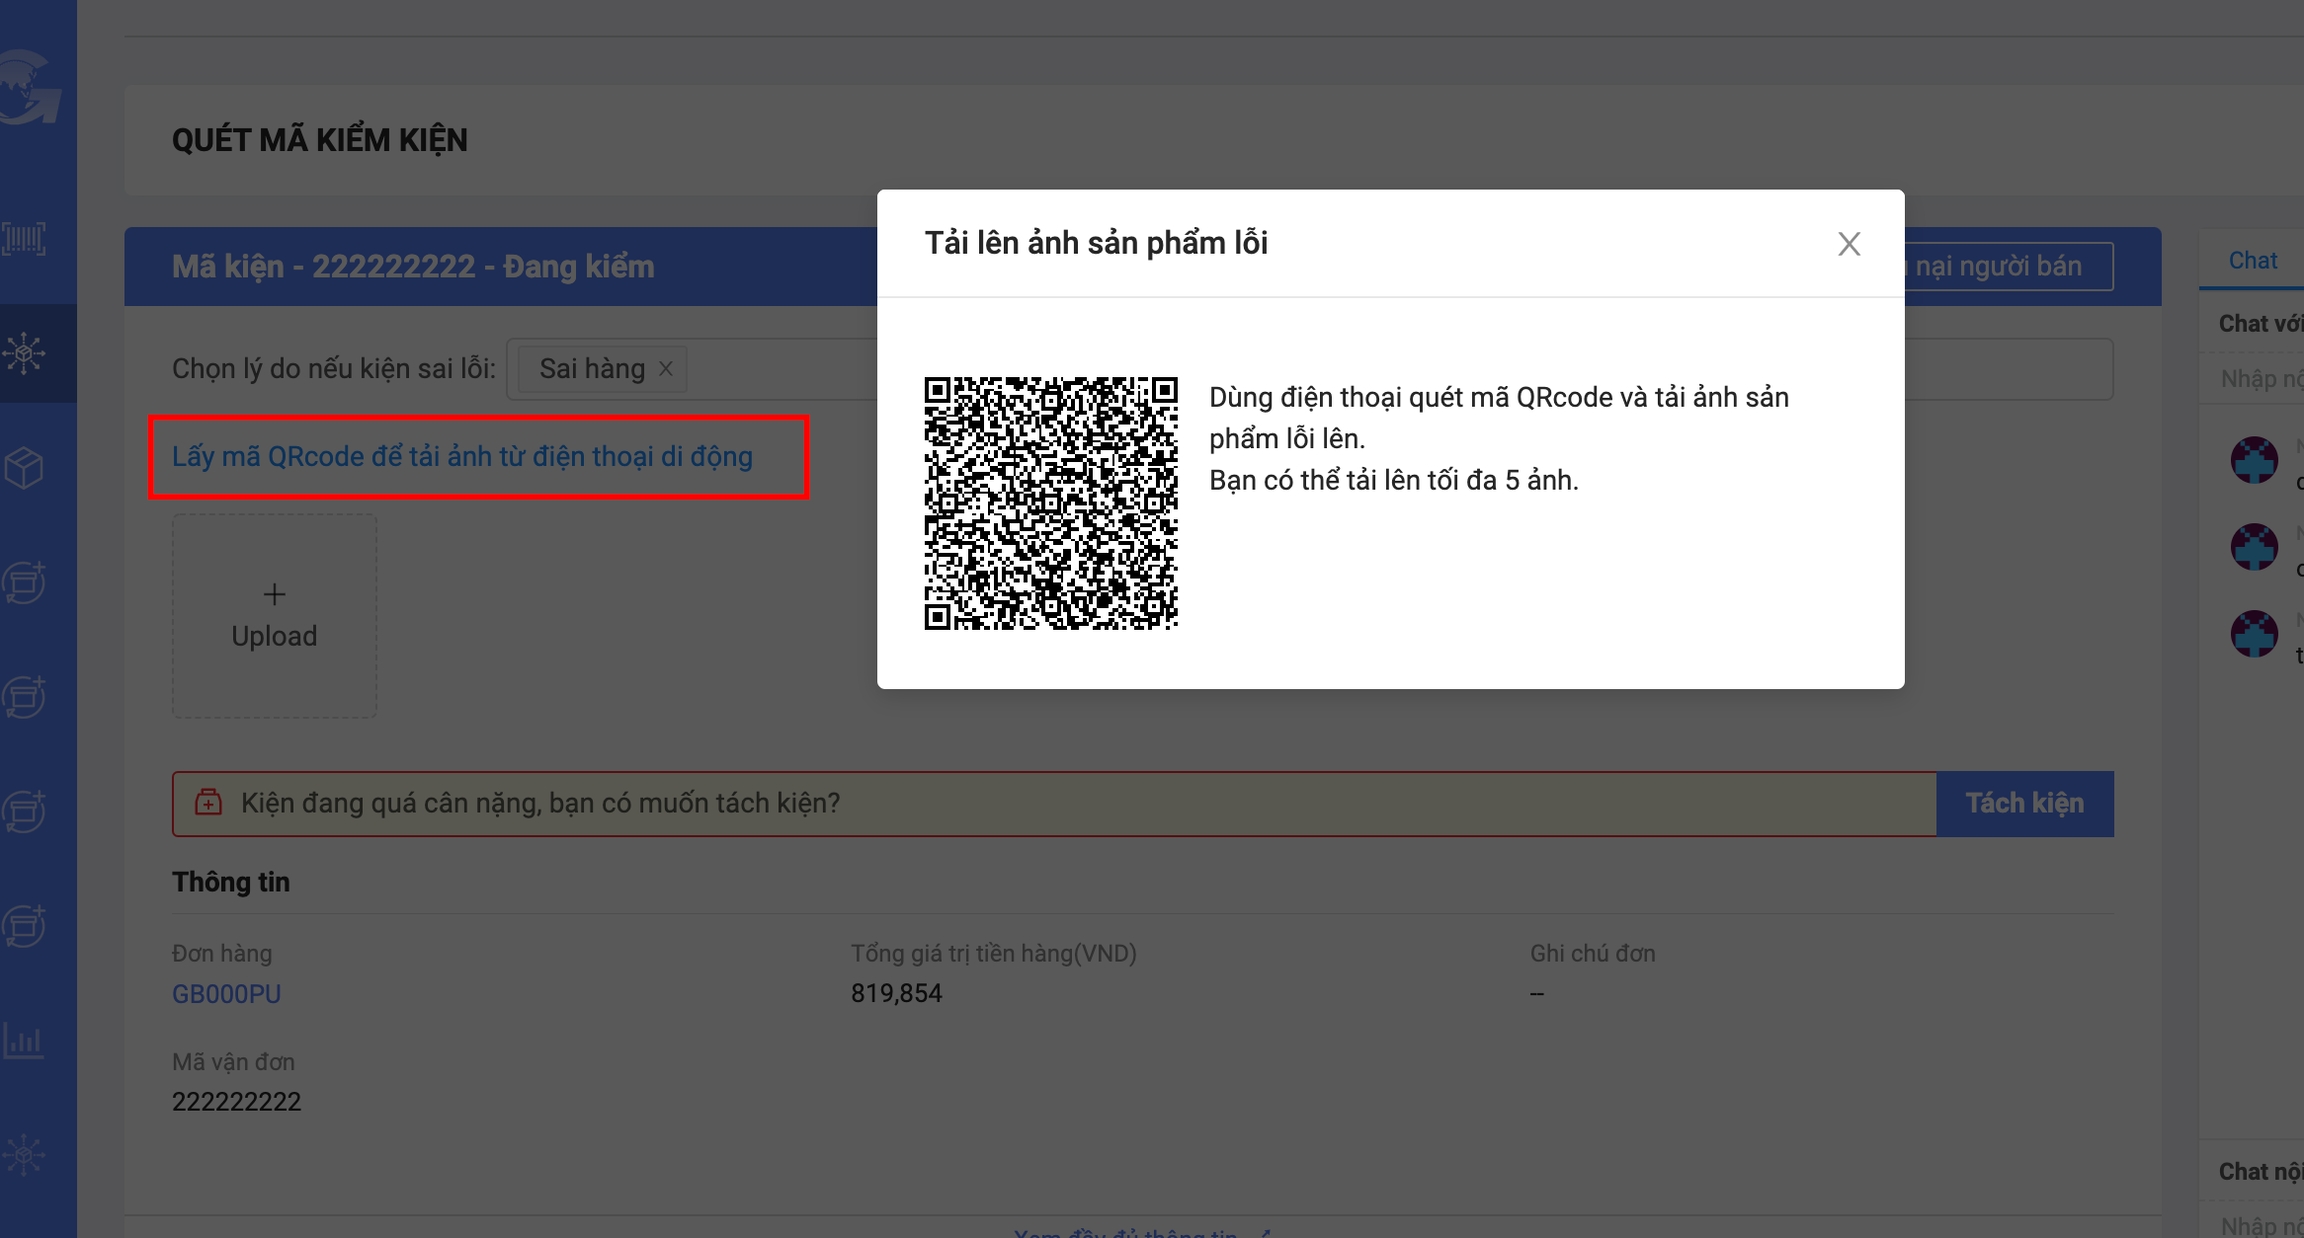
Task: Switch to the Chat tab
Action: tap(2252, 261)
